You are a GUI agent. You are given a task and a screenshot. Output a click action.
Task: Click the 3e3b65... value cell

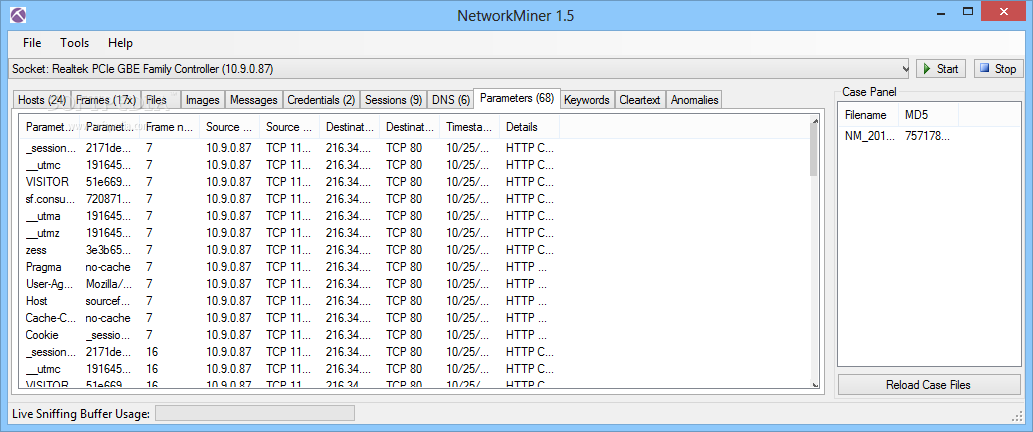coord(108,250)
